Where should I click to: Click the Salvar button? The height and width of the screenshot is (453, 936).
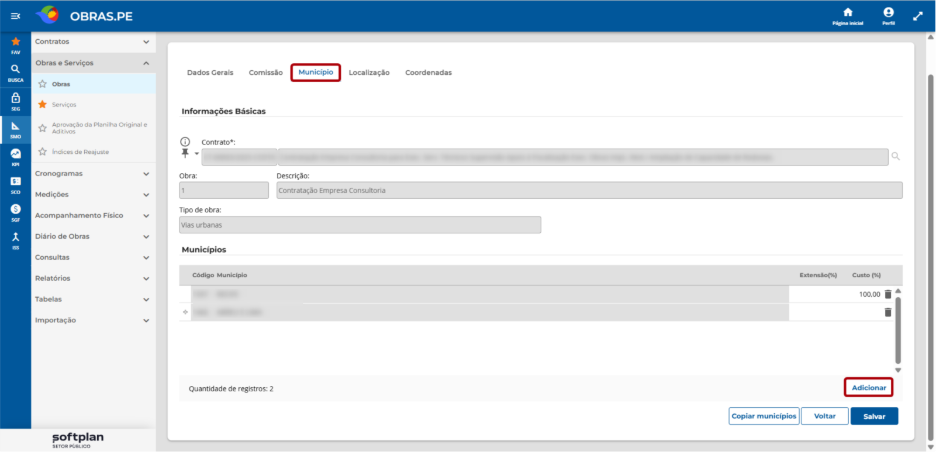click(x=874, y=416)
